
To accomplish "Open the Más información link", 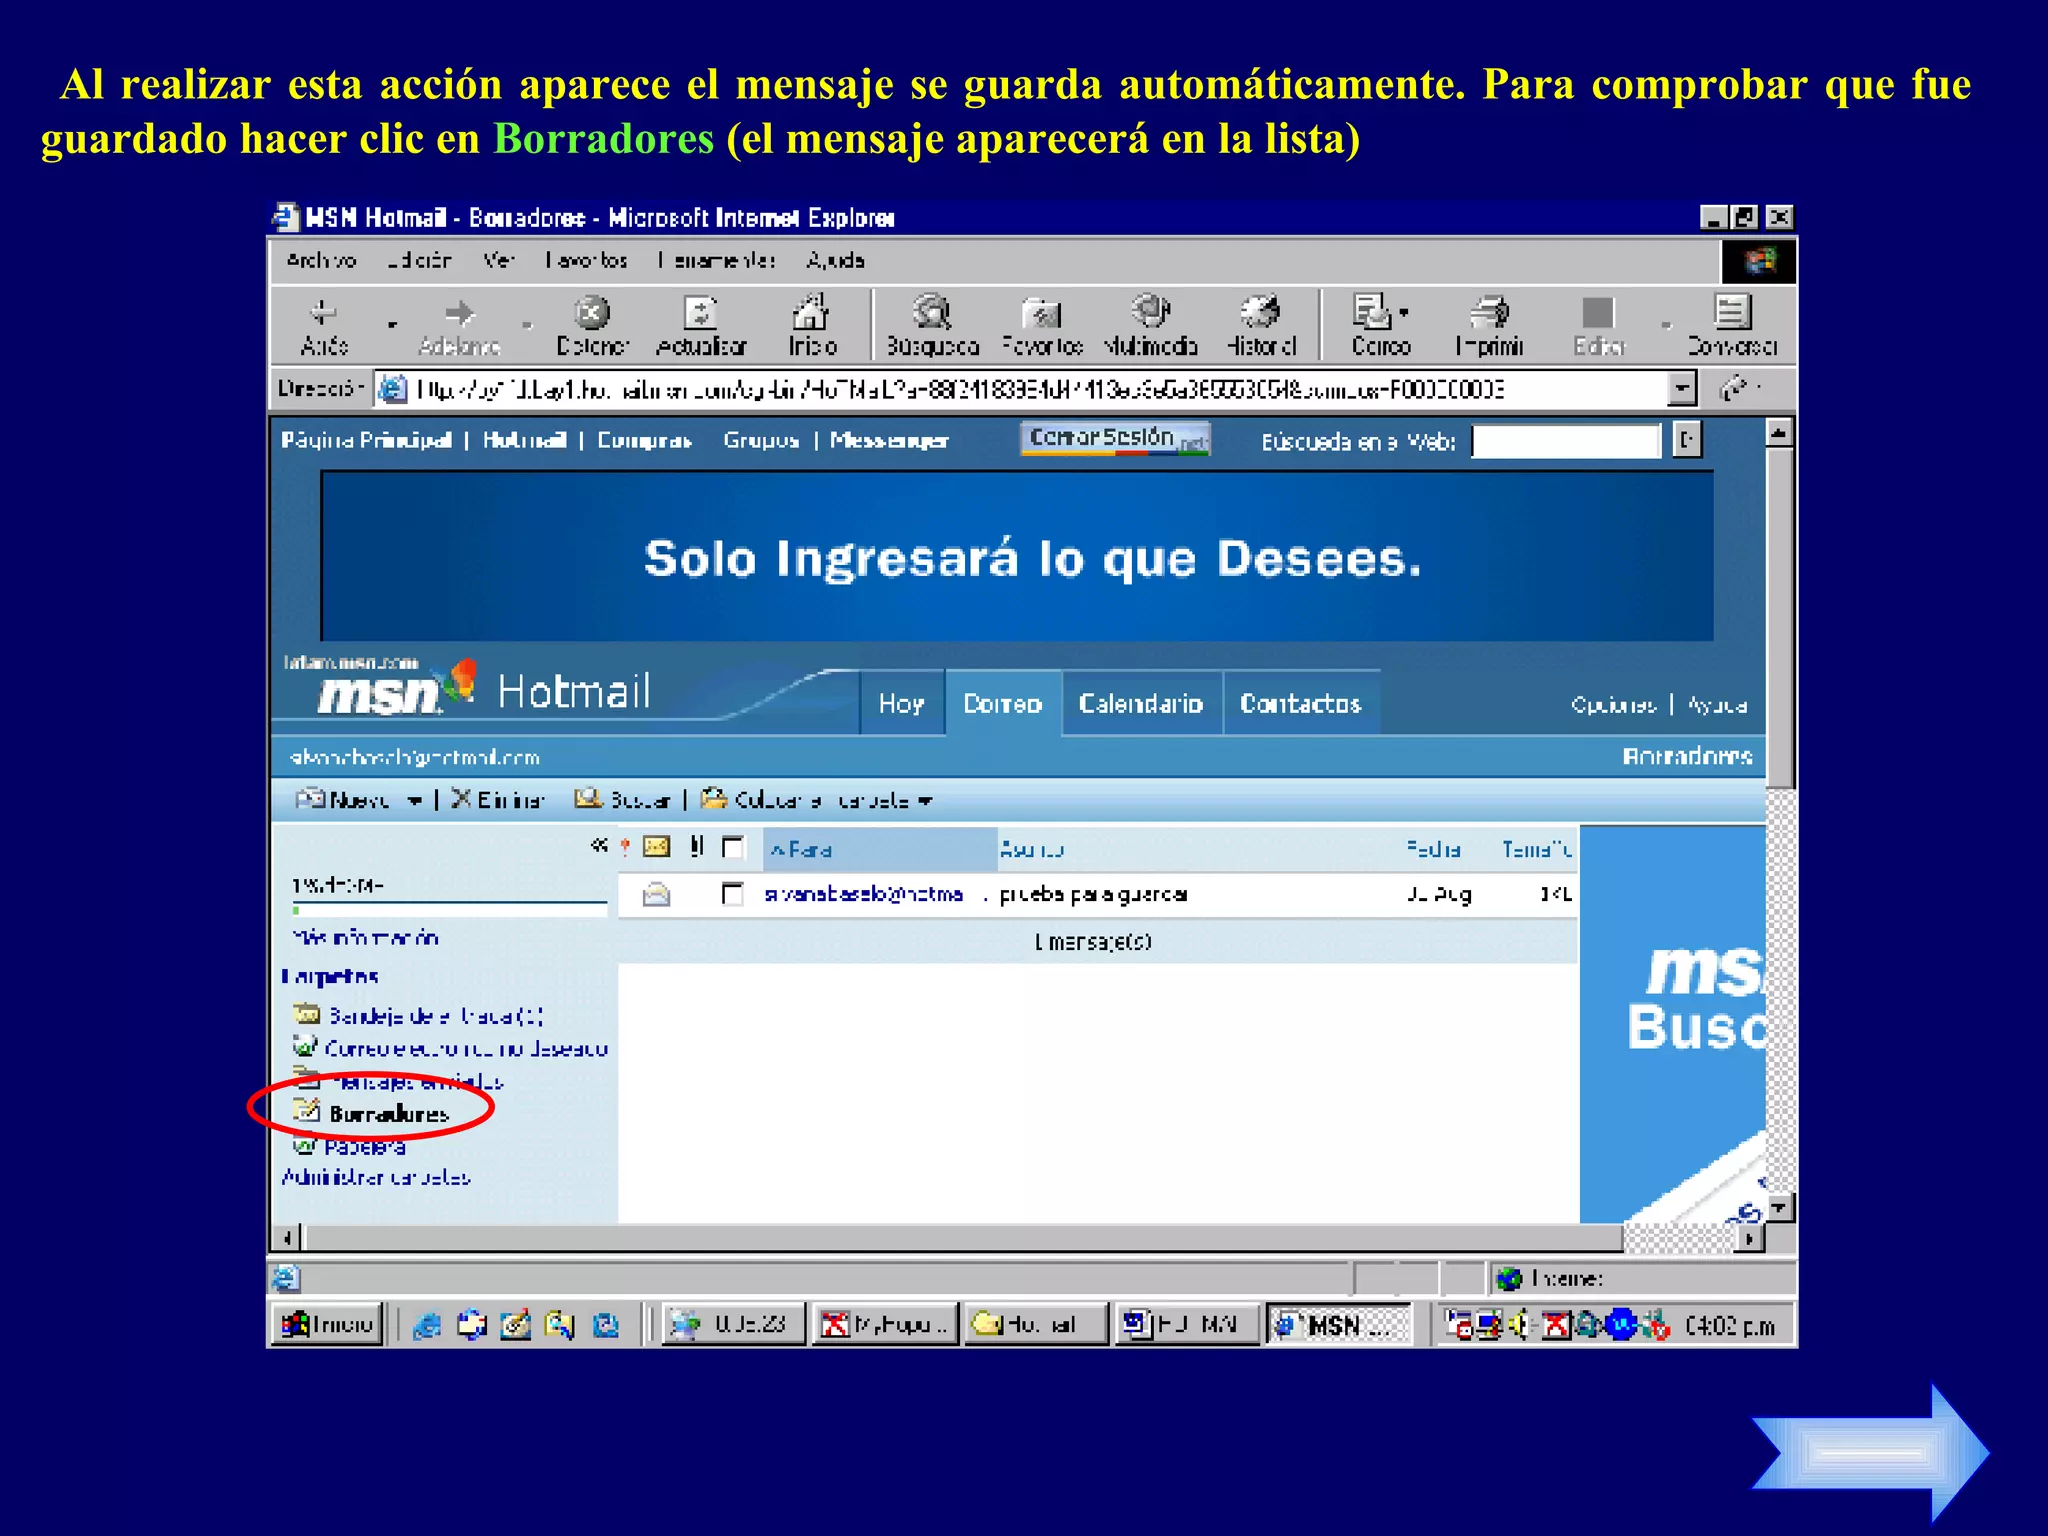I will (365, 937).
